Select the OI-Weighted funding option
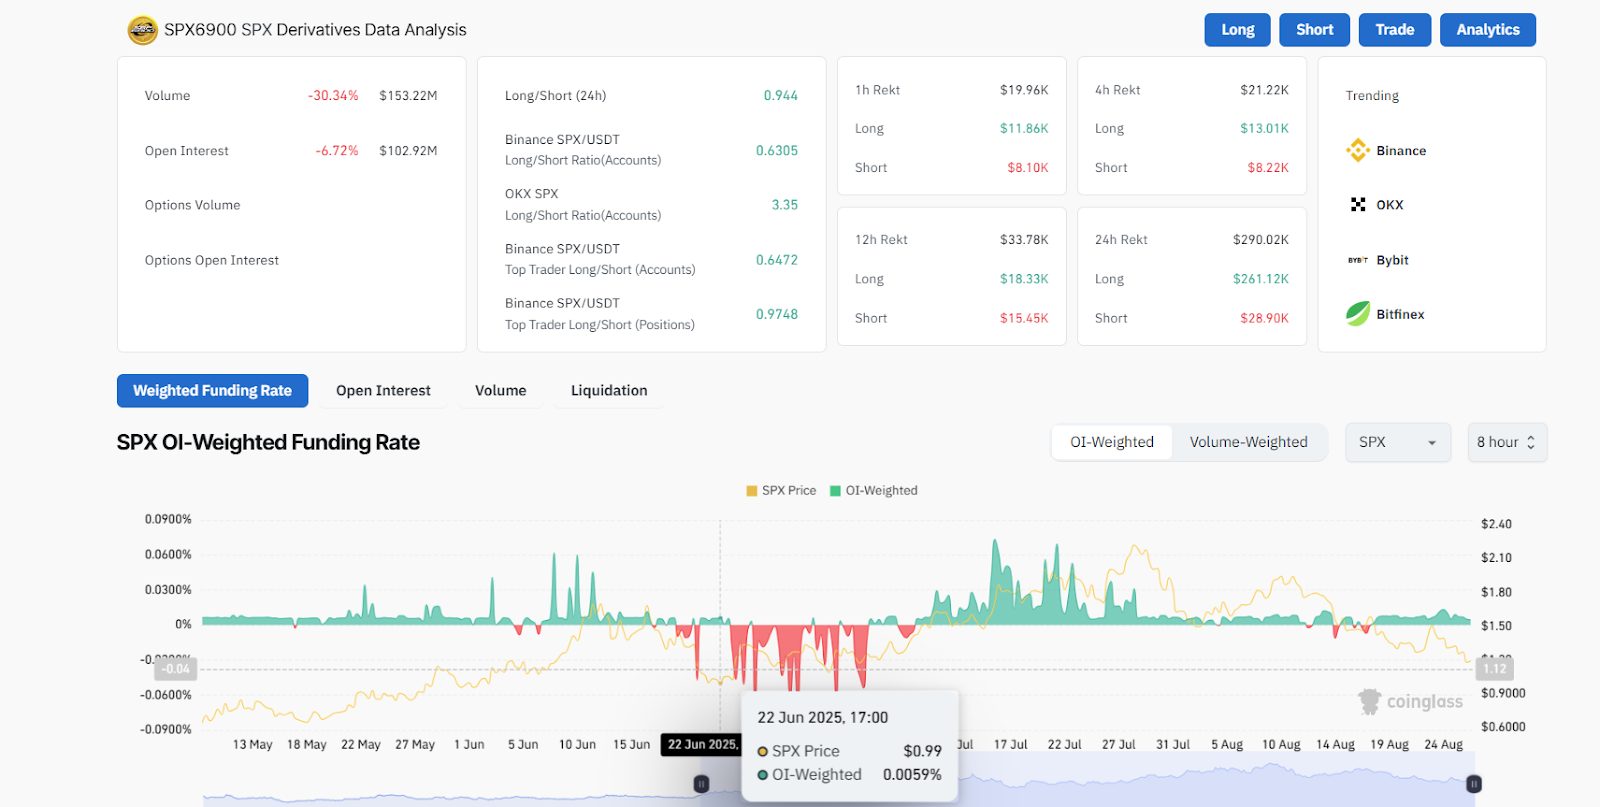 (x=1111, y=442)
